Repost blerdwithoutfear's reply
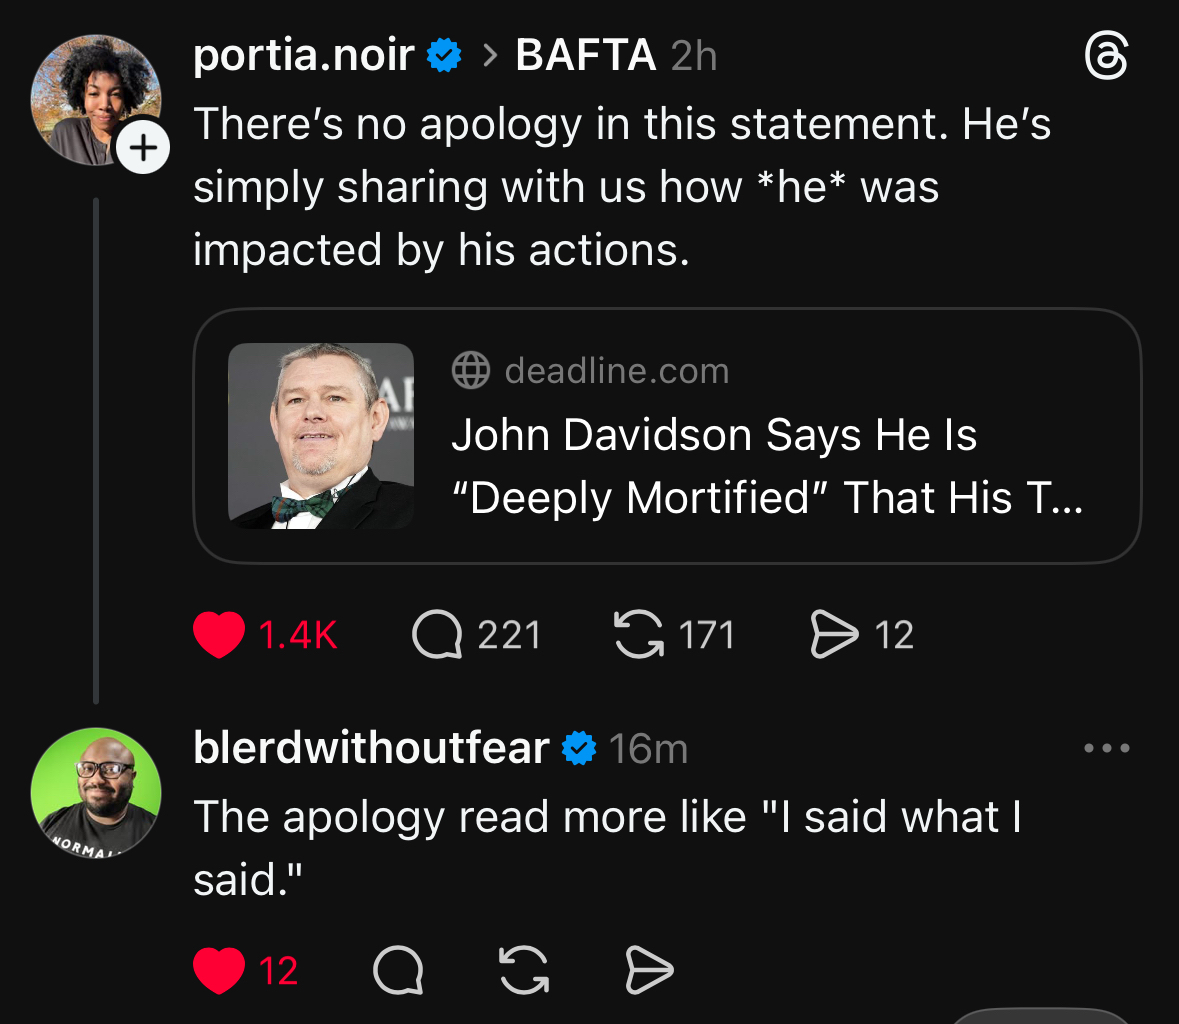The width and height of the screenshot is (1179, 1024). [x=524, y=970]
